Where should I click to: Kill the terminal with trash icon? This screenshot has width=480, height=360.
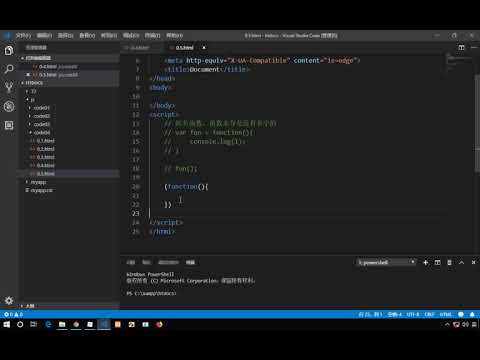(449, 263)
